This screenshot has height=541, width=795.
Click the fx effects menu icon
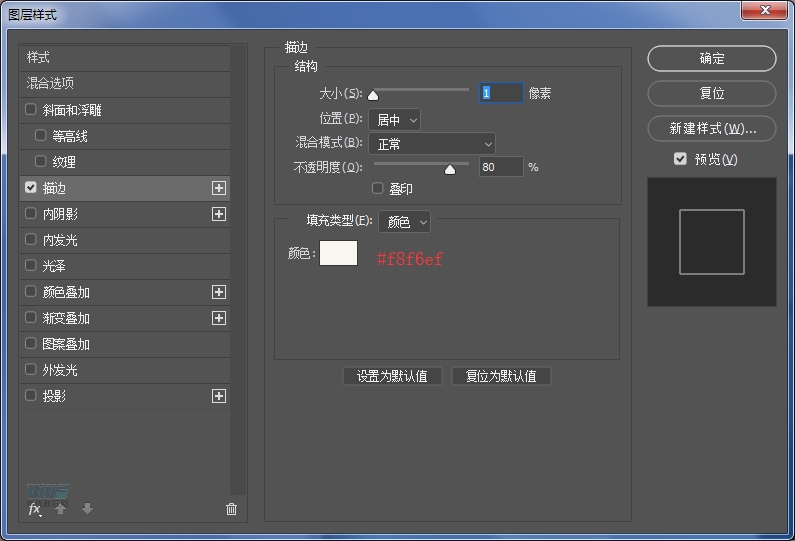(x=34, y=509)
